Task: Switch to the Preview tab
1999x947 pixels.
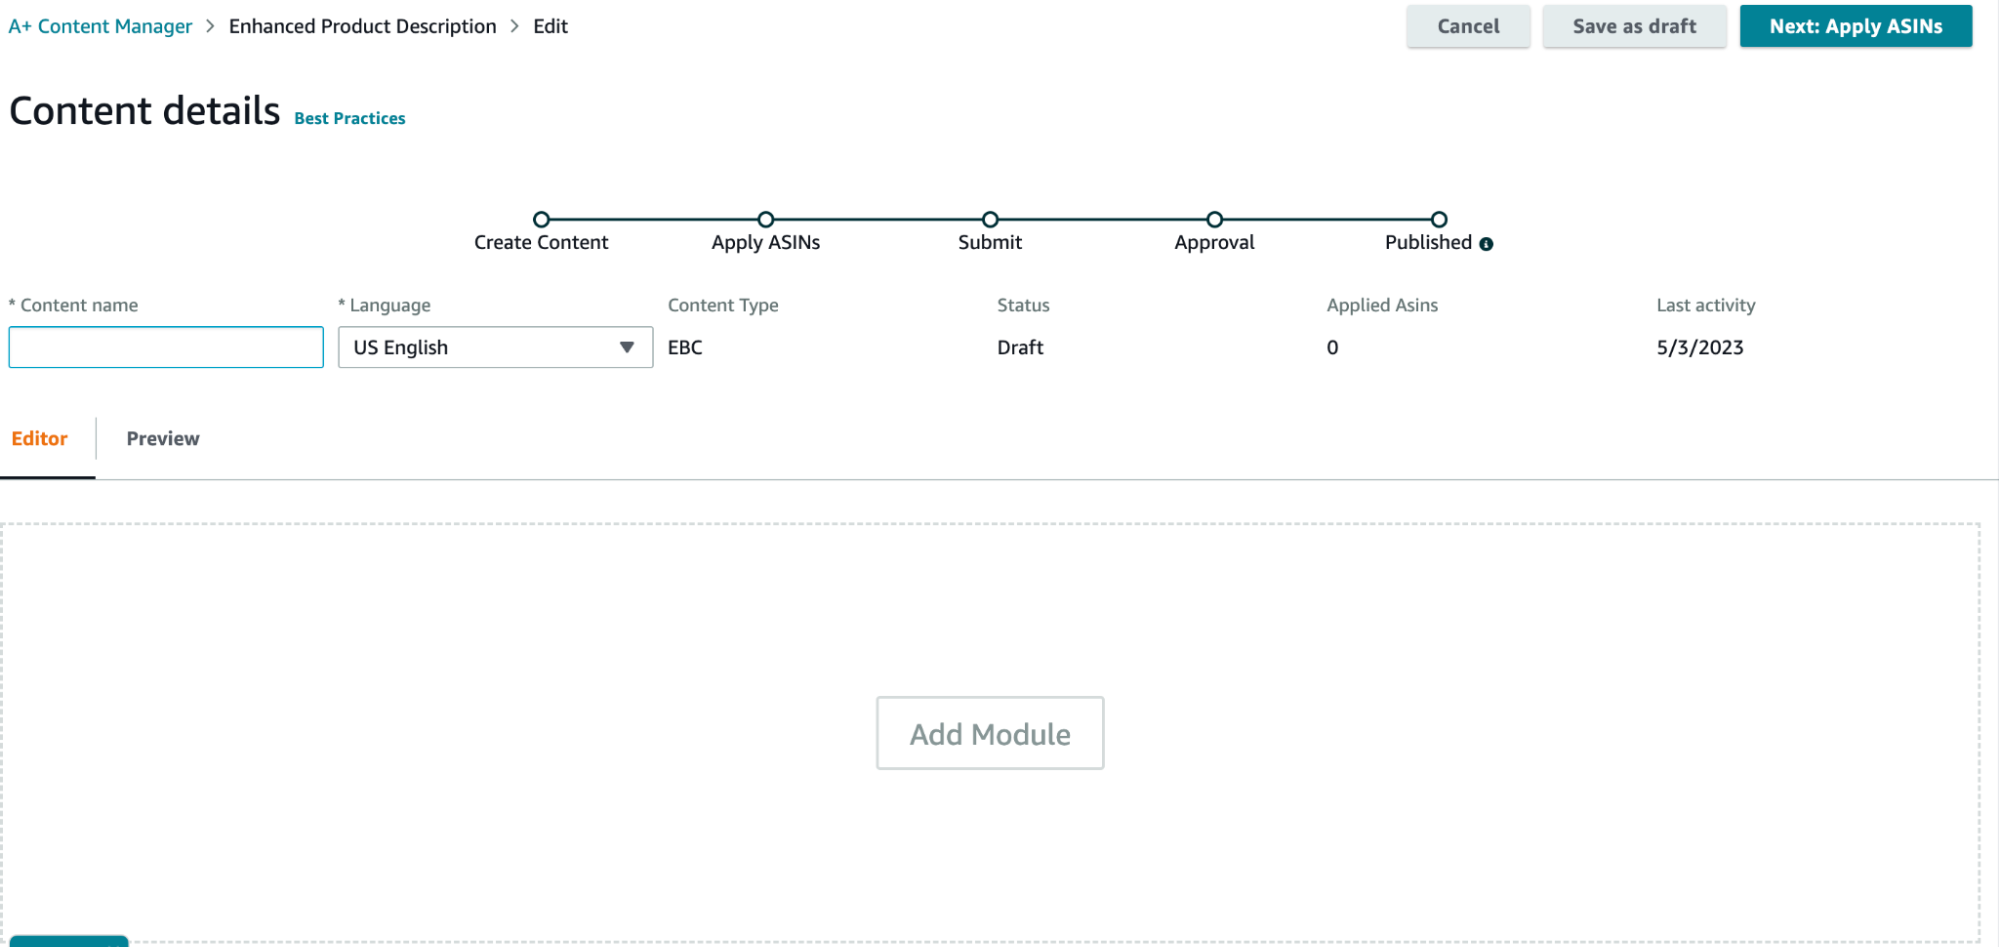Action: [x=163, y=438]
